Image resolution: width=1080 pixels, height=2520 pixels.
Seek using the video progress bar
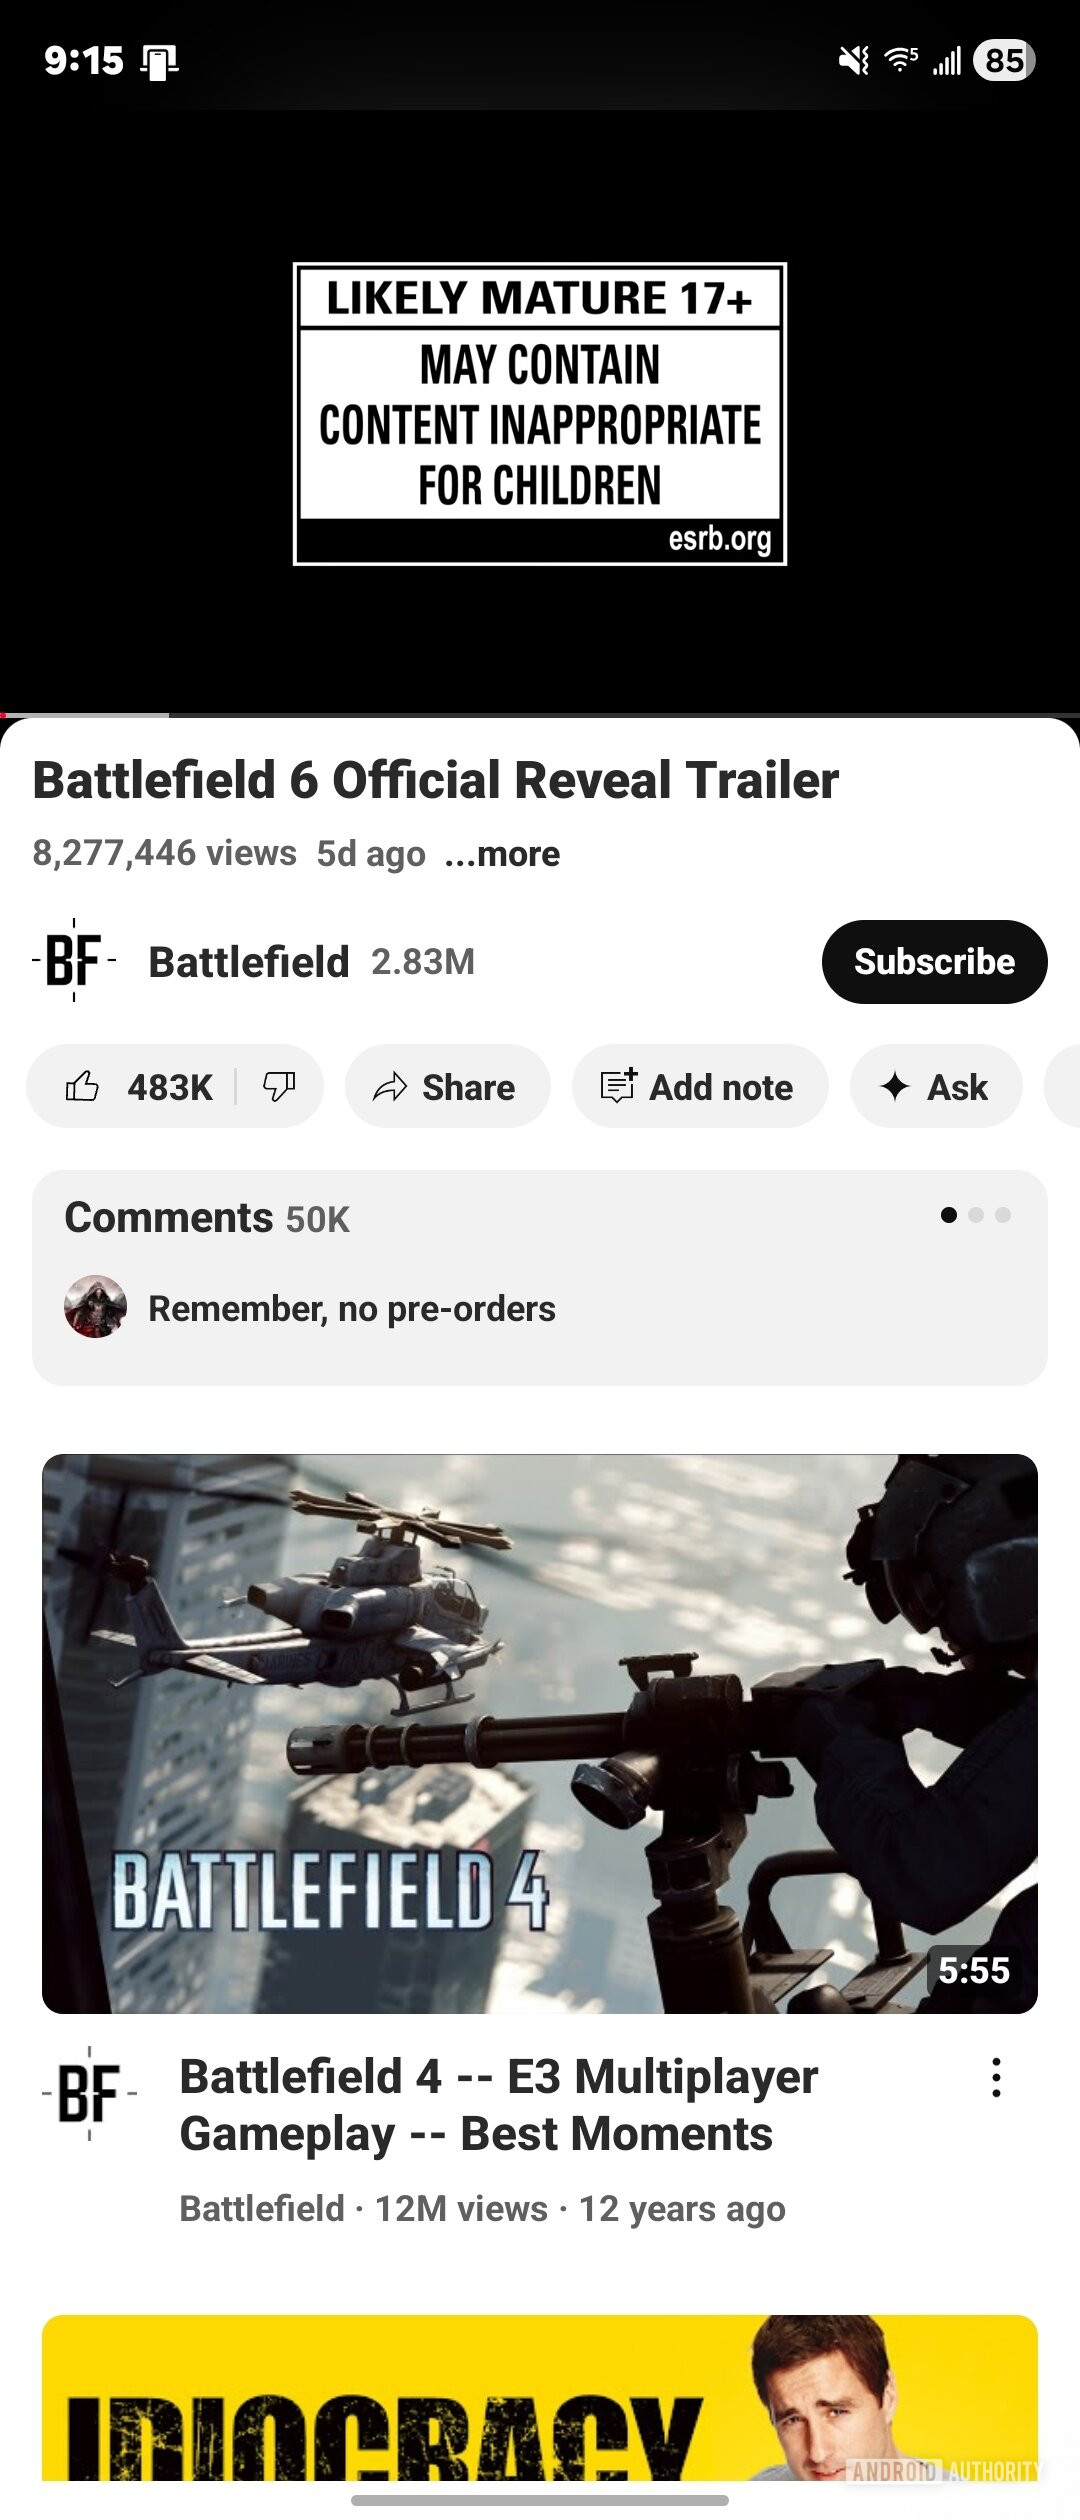click(x=540, y=715)
